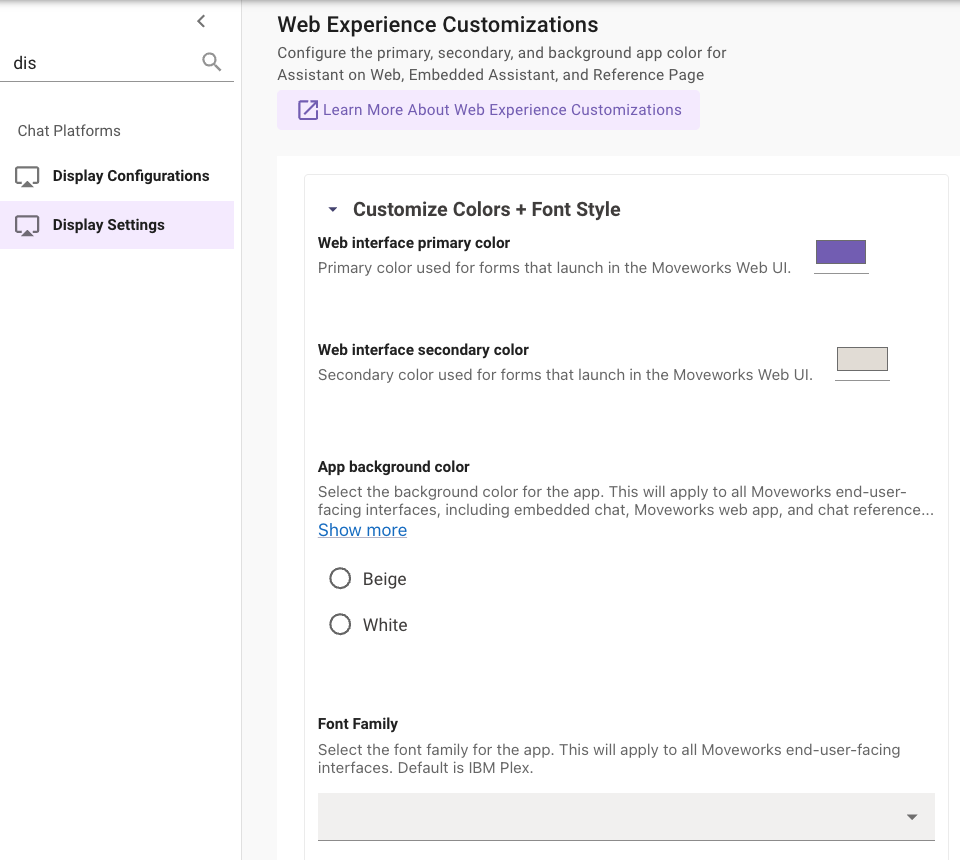The image size is (960, 860).
Task: Collapse section using triangle beside Customize Colors
Action: [332, 210]
